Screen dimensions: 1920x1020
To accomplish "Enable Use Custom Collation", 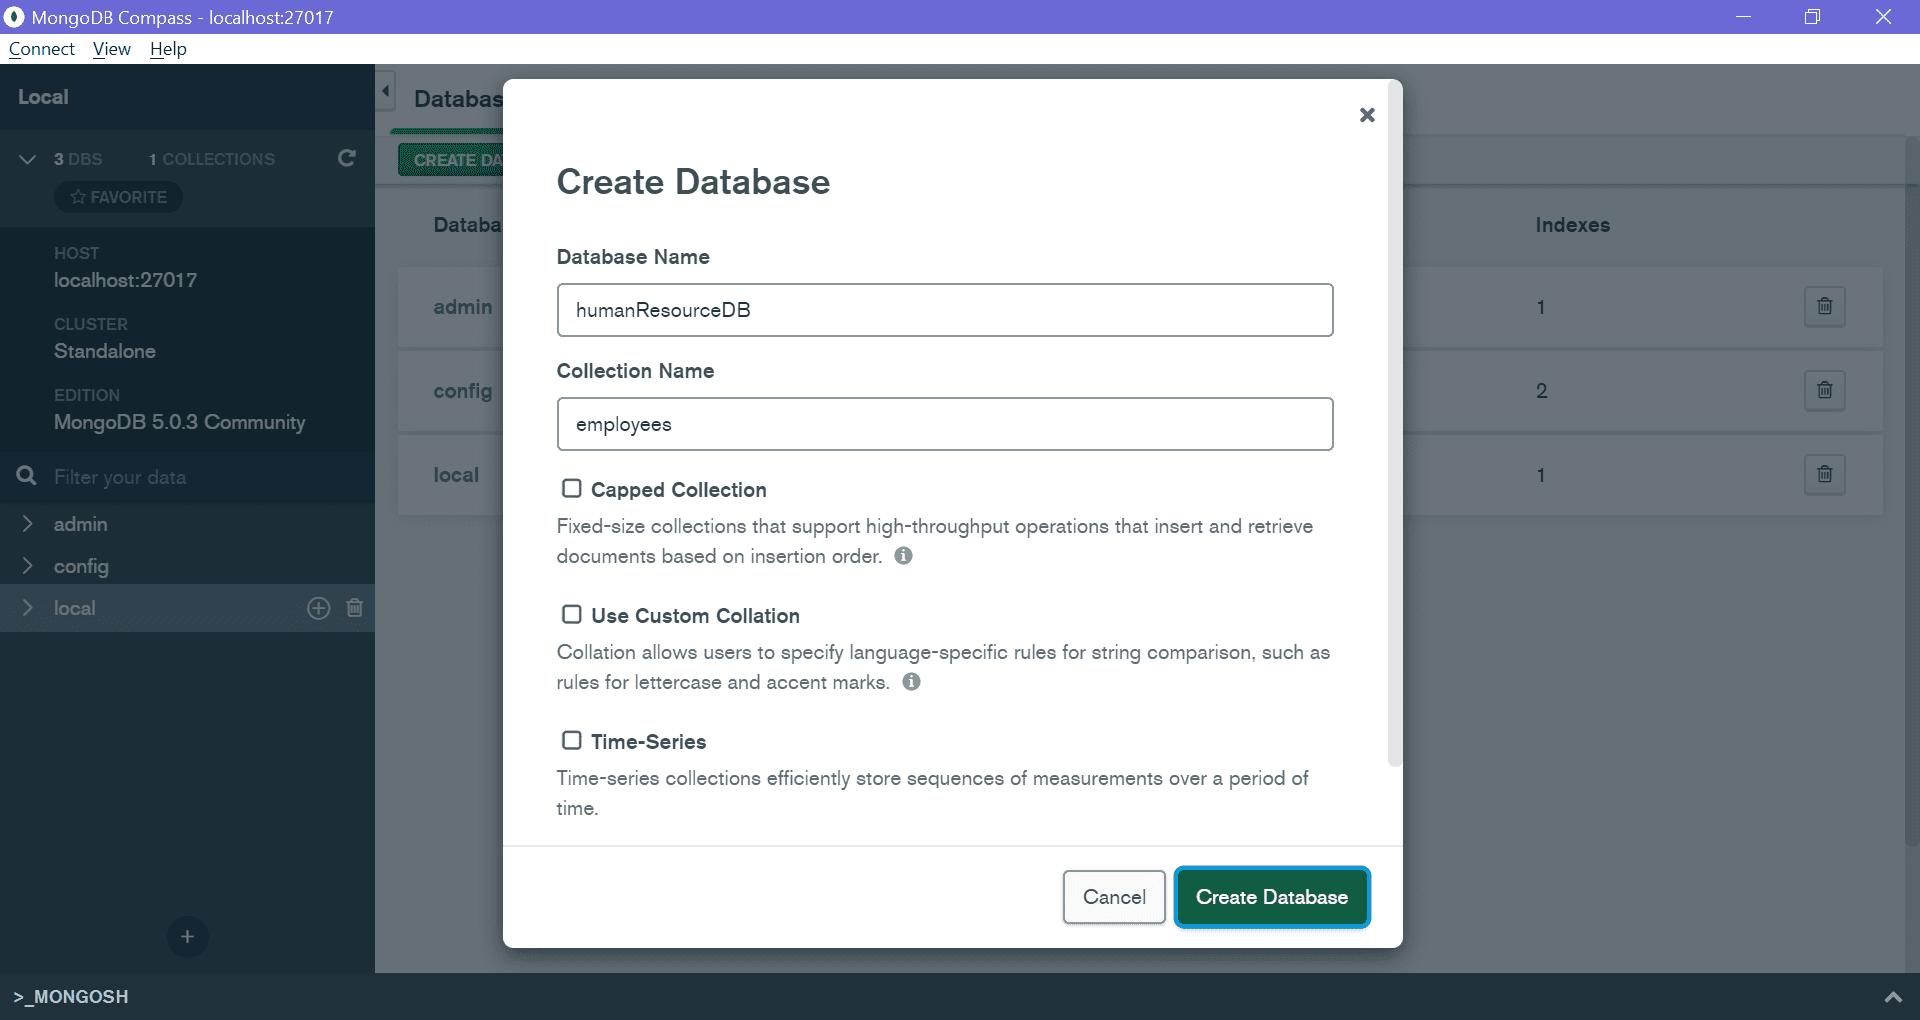I will [571, 614].
